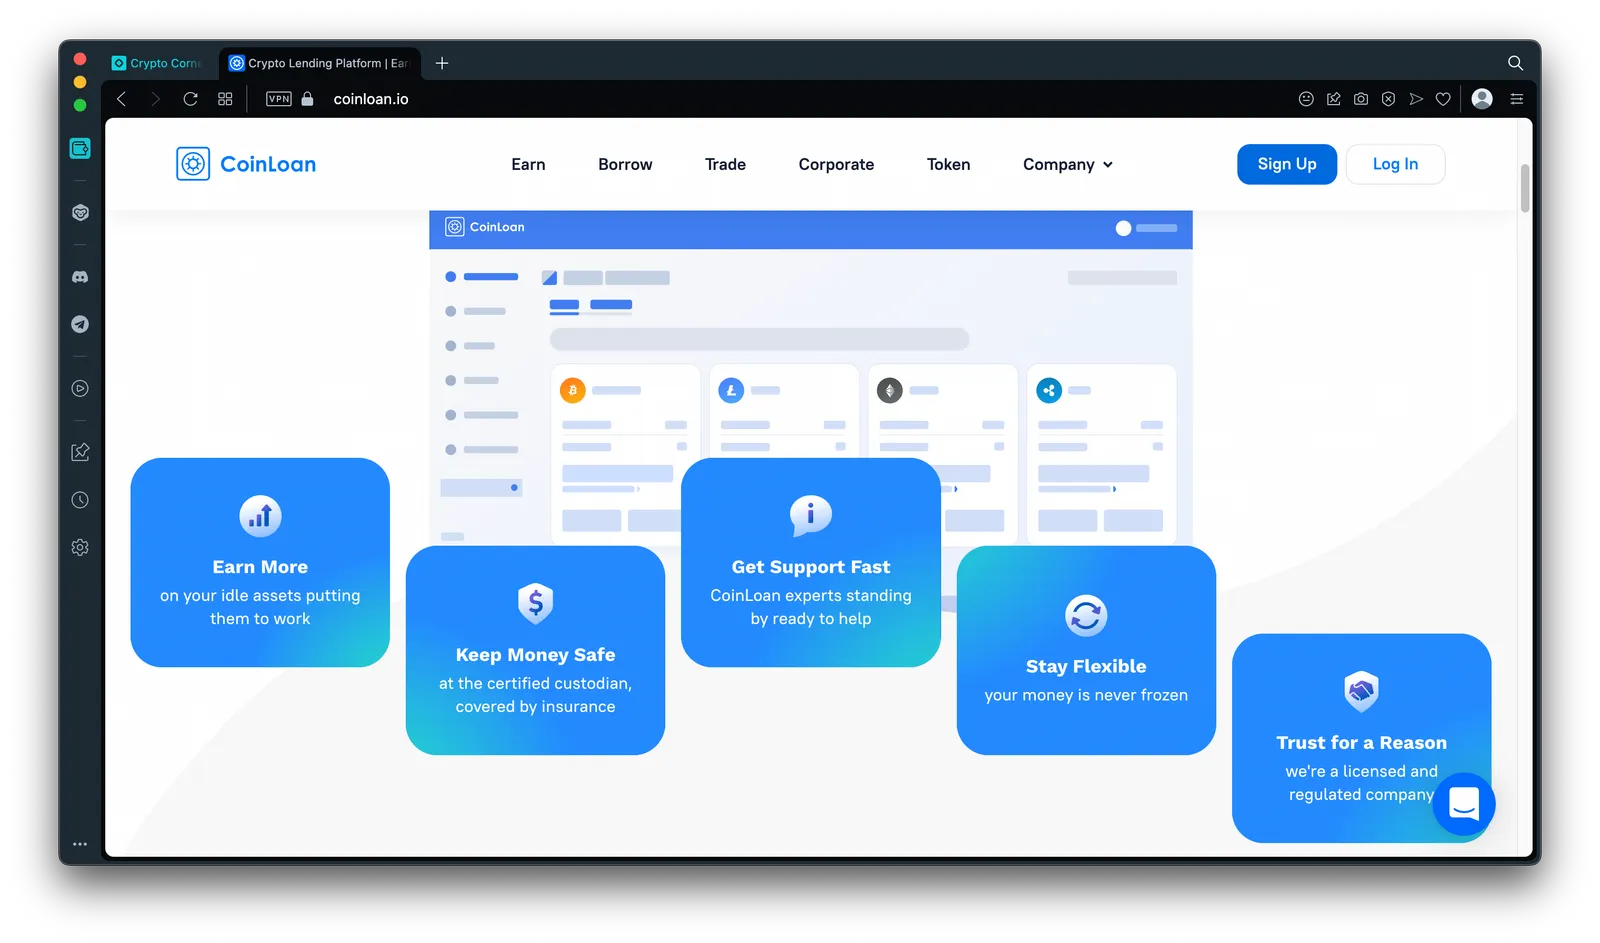The height and width of the screenshot is (943, 1600).
Task: Click the site security lock icon
Action: click(x=308, y=99)
